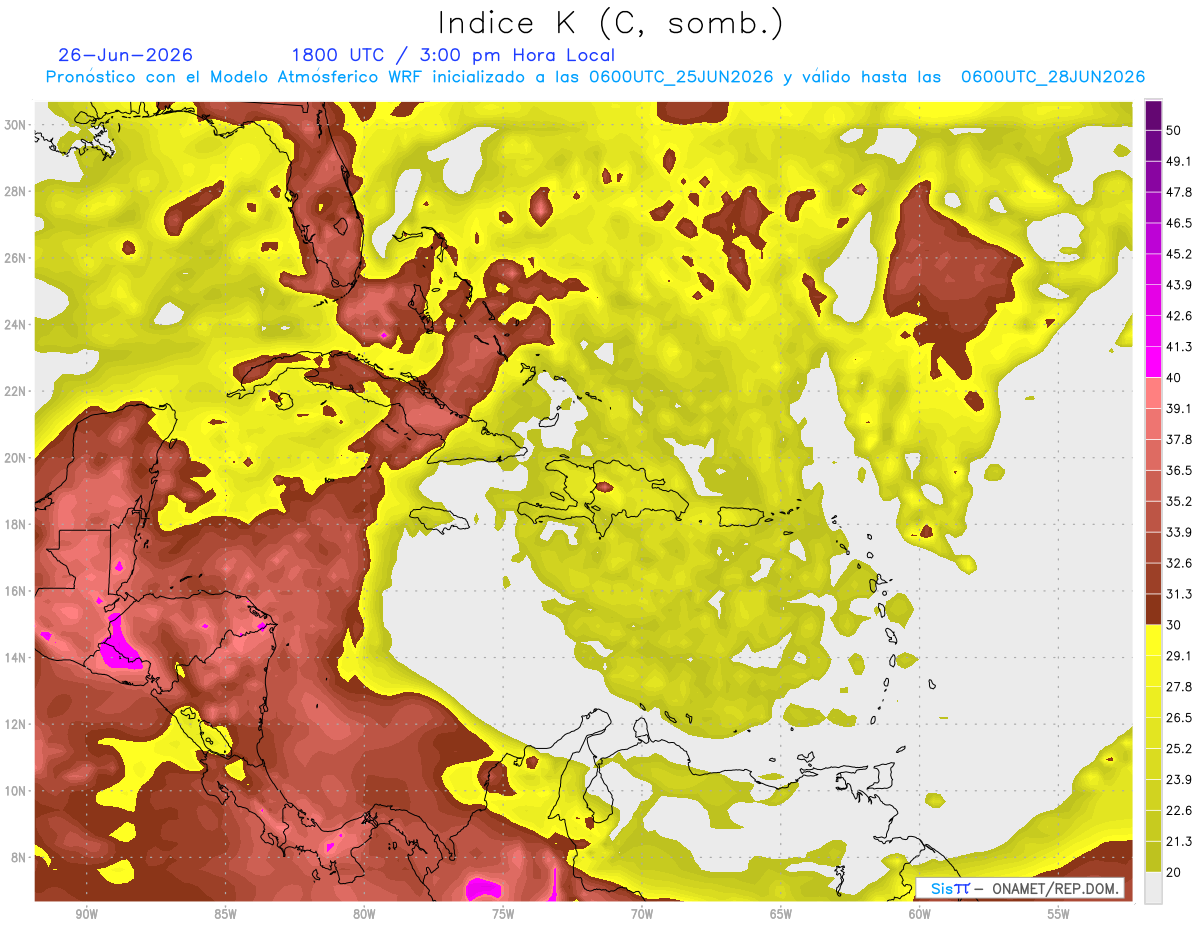Select the date text "26-Jun-2026"
The width and height of the screenshot is (1200, 927).
tap(126, 55)
